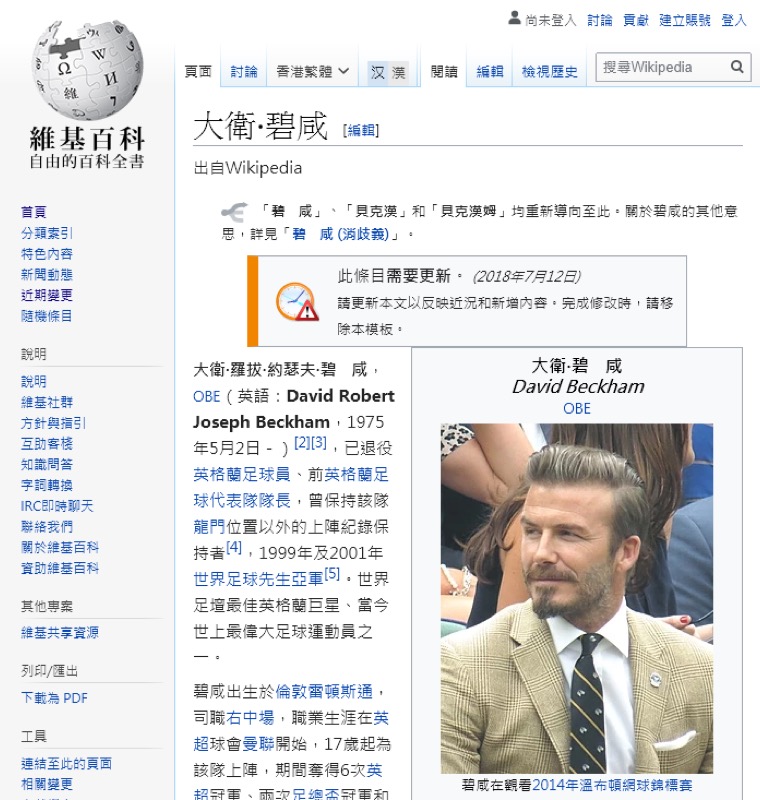Click the 建立賬號 link
This screenshot has height=800, width=760.
click(x=685, y=20)
